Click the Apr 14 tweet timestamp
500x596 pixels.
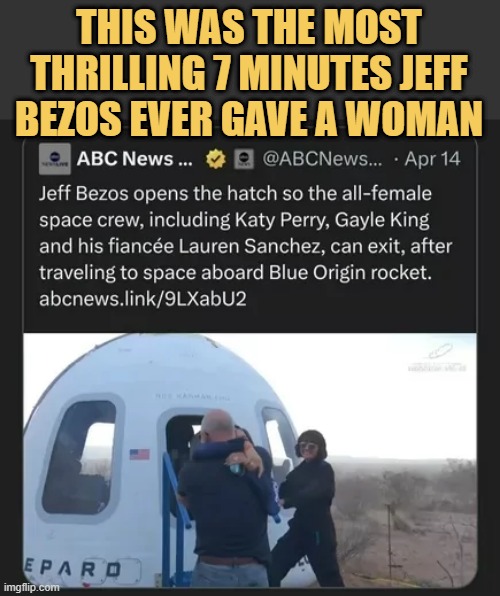point(432,159)
